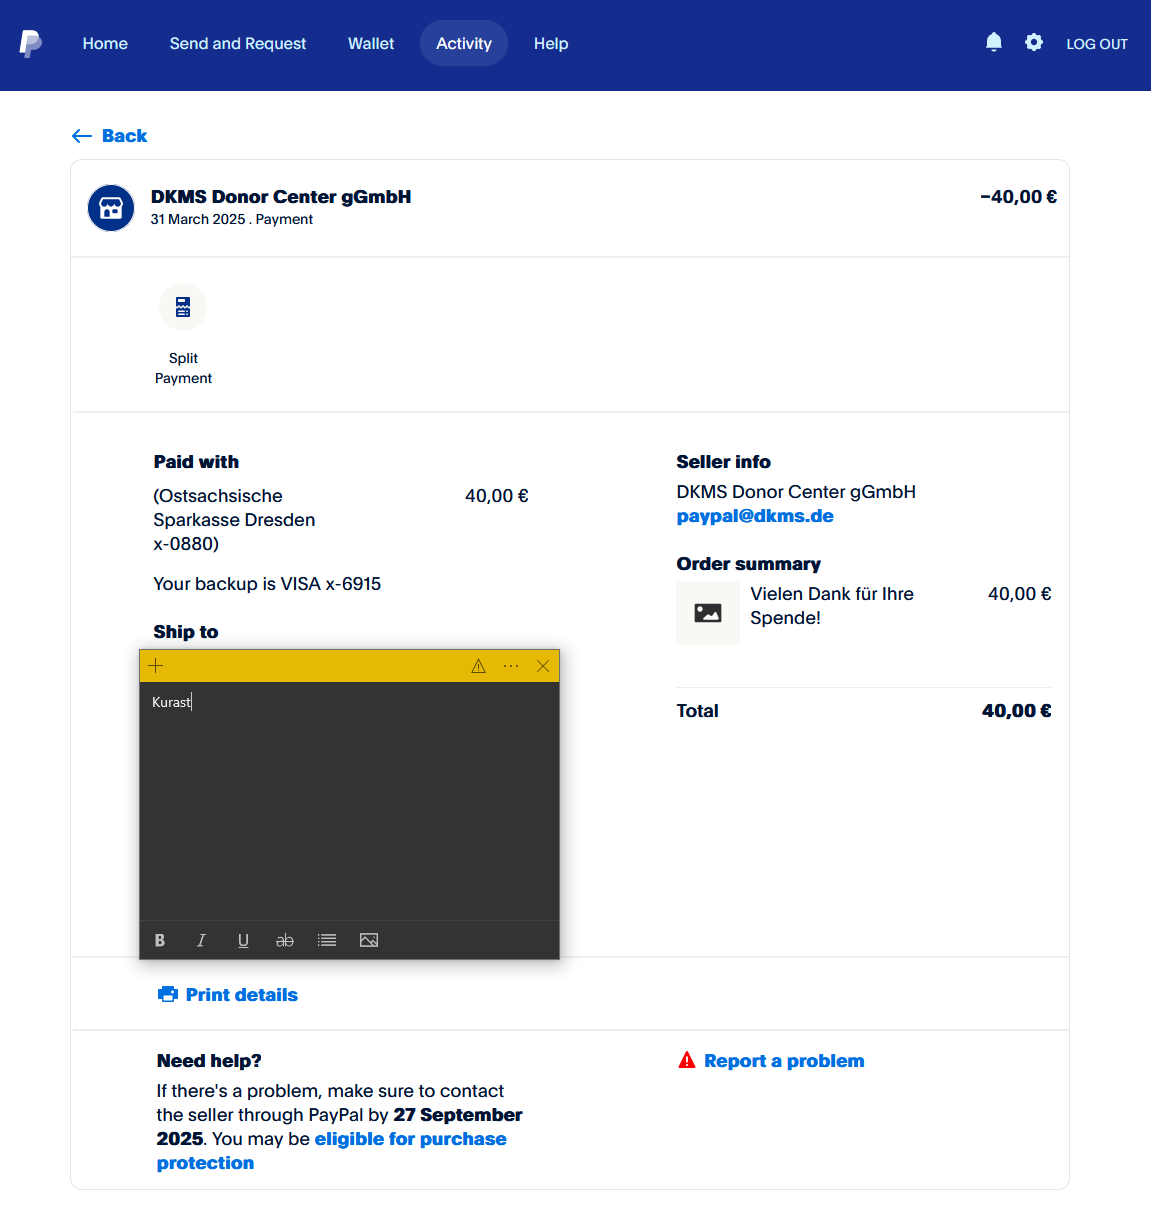This screenshot has height=1214, width=1151.
Task: Toggle italic formatting in sticky note
Action: tap(201, 940)
